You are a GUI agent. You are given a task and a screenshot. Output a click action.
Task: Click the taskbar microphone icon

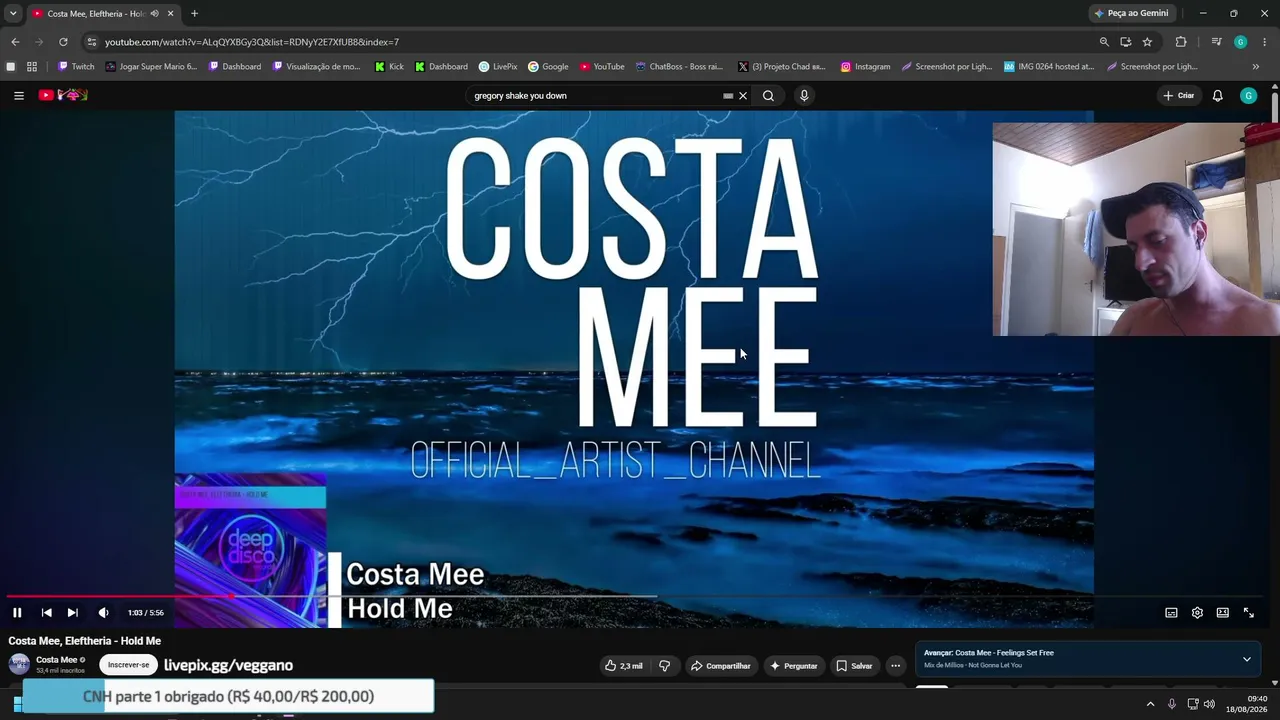pos(1172,704)
